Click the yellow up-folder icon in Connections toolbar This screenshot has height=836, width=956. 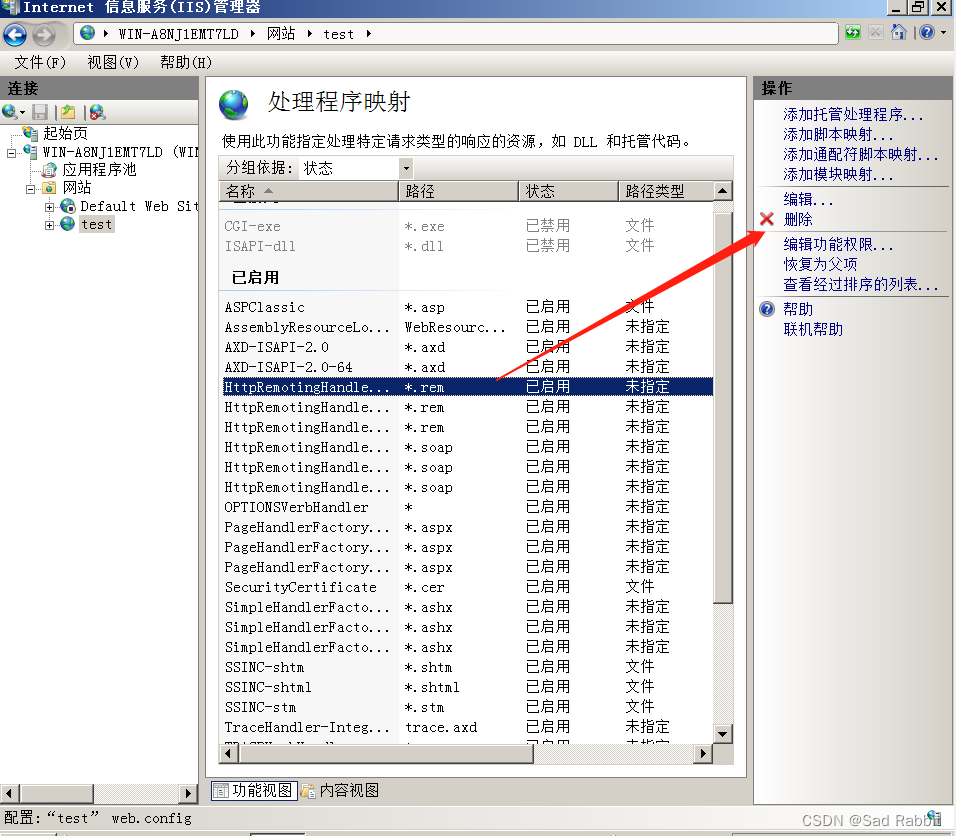tap(66, 111)
